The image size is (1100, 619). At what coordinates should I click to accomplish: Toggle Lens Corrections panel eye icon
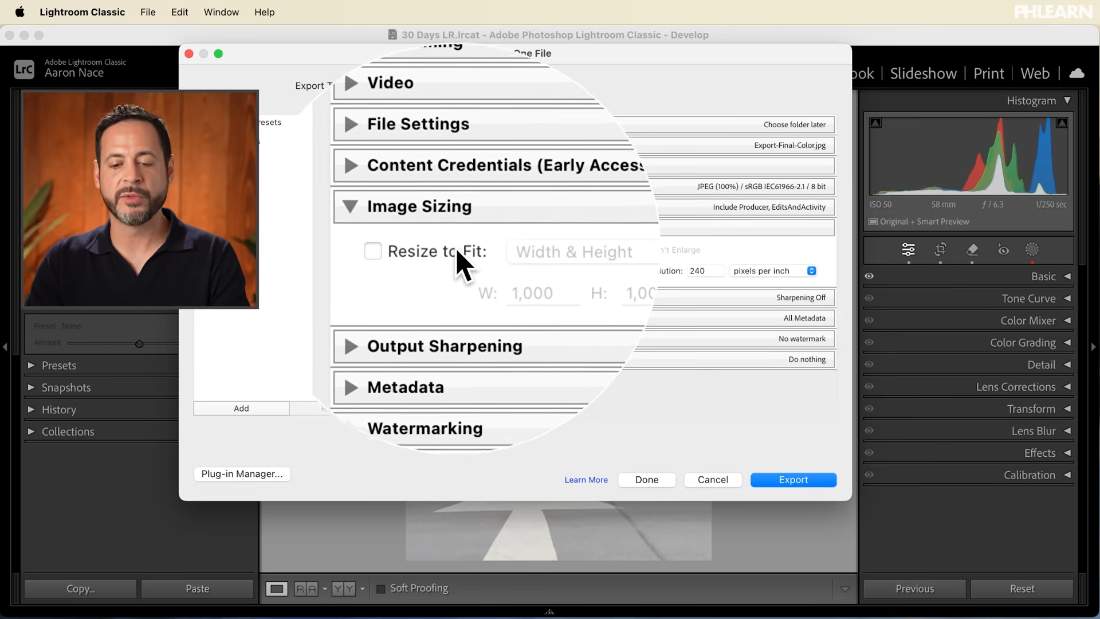[869, 387]
